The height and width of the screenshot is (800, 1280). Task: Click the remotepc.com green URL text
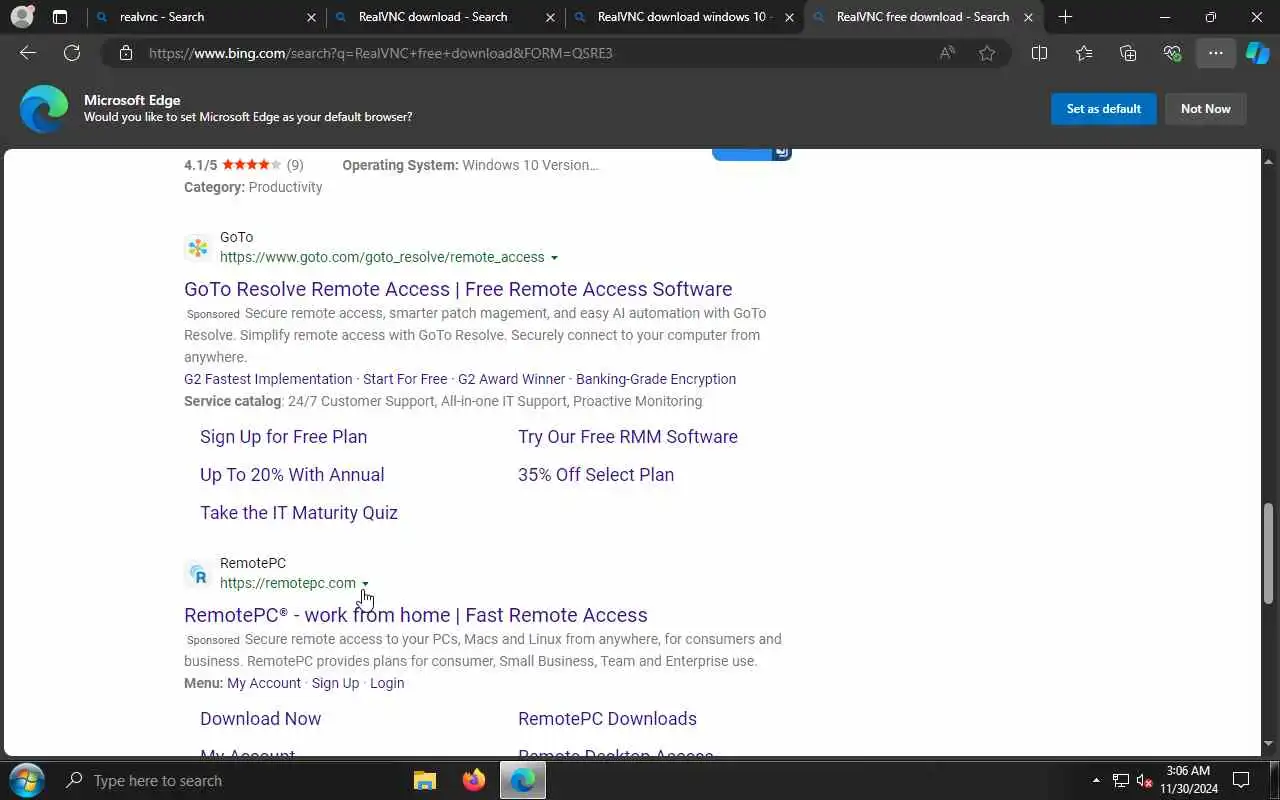[x=288, y=583]
